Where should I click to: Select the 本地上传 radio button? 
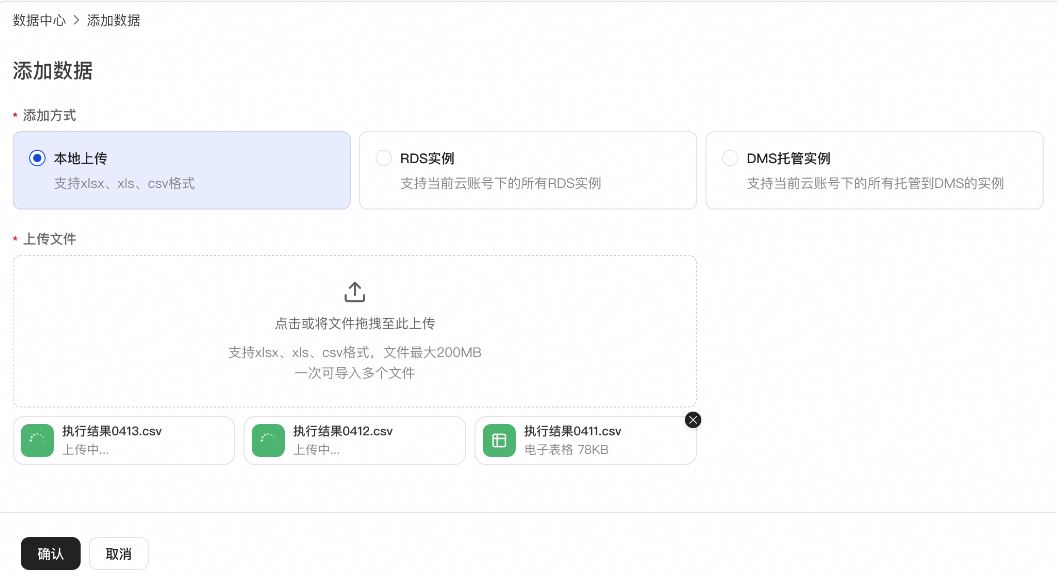37,158
